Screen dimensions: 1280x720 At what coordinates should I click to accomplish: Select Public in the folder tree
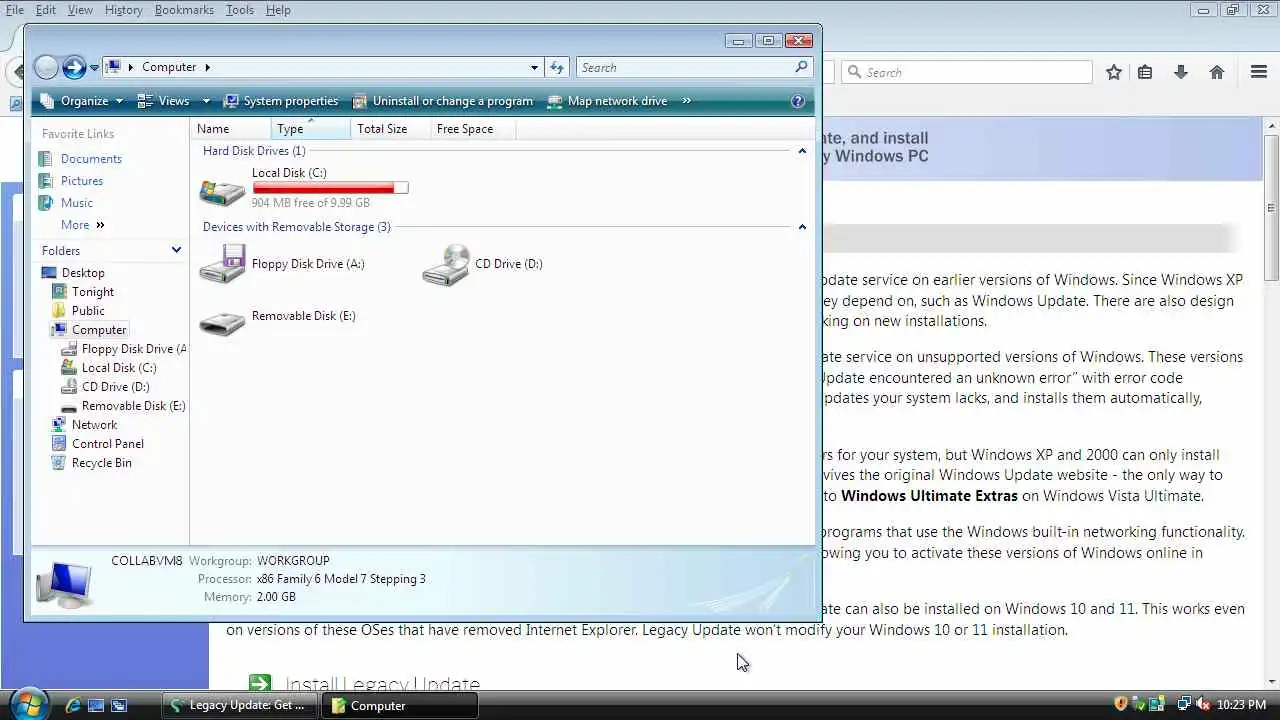(88, 311)
